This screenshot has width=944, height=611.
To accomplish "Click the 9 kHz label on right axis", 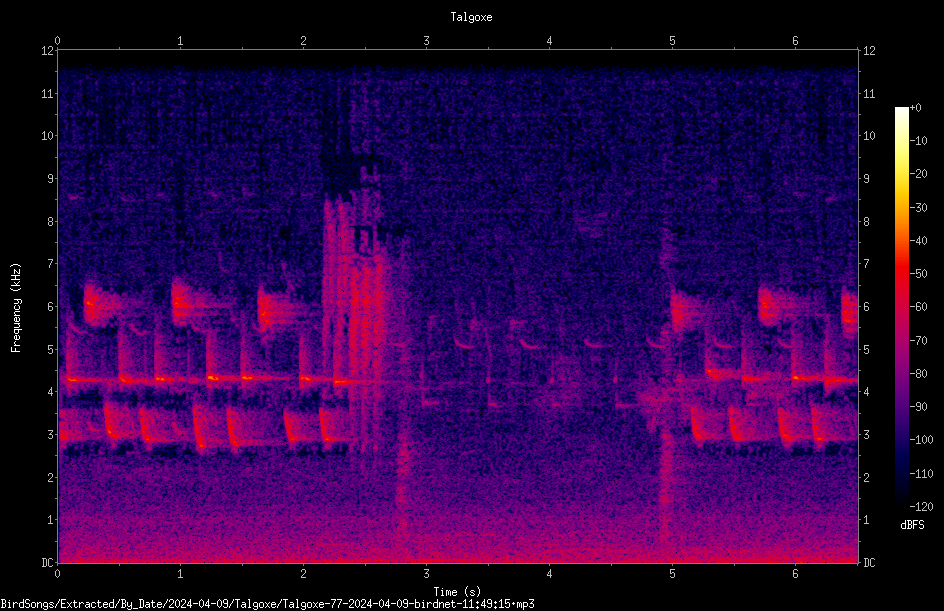I will click(x=866, y=178).
